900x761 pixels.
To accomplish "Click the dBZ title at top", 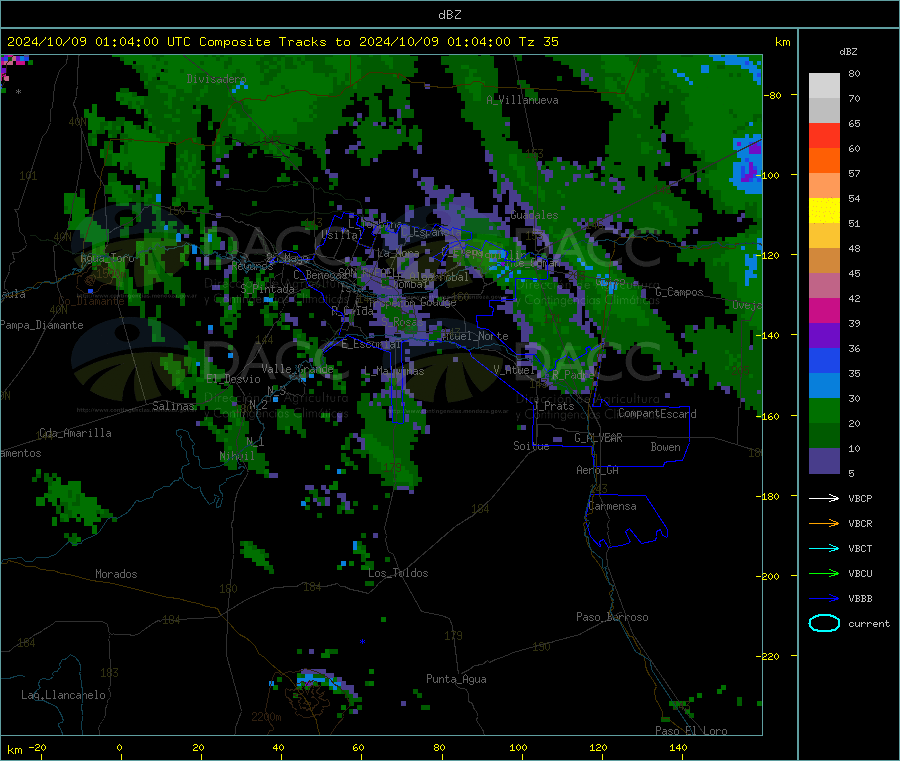I will 449,15.
